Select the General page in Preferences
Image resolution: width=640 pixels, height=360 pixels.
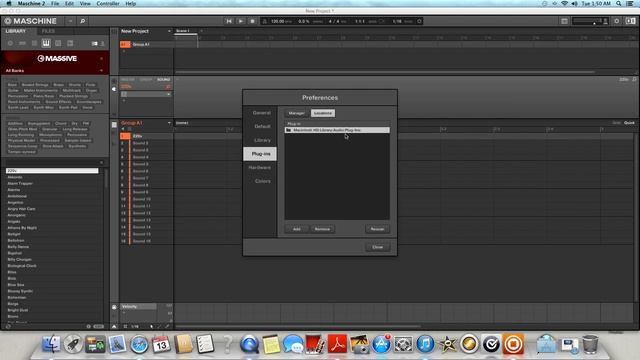coord(261,113)
